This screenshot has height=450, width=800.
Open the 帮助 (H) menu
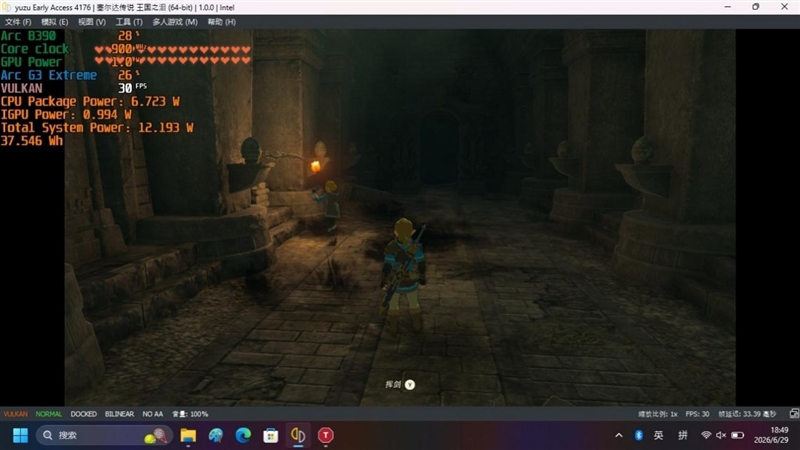pos(221,22)
